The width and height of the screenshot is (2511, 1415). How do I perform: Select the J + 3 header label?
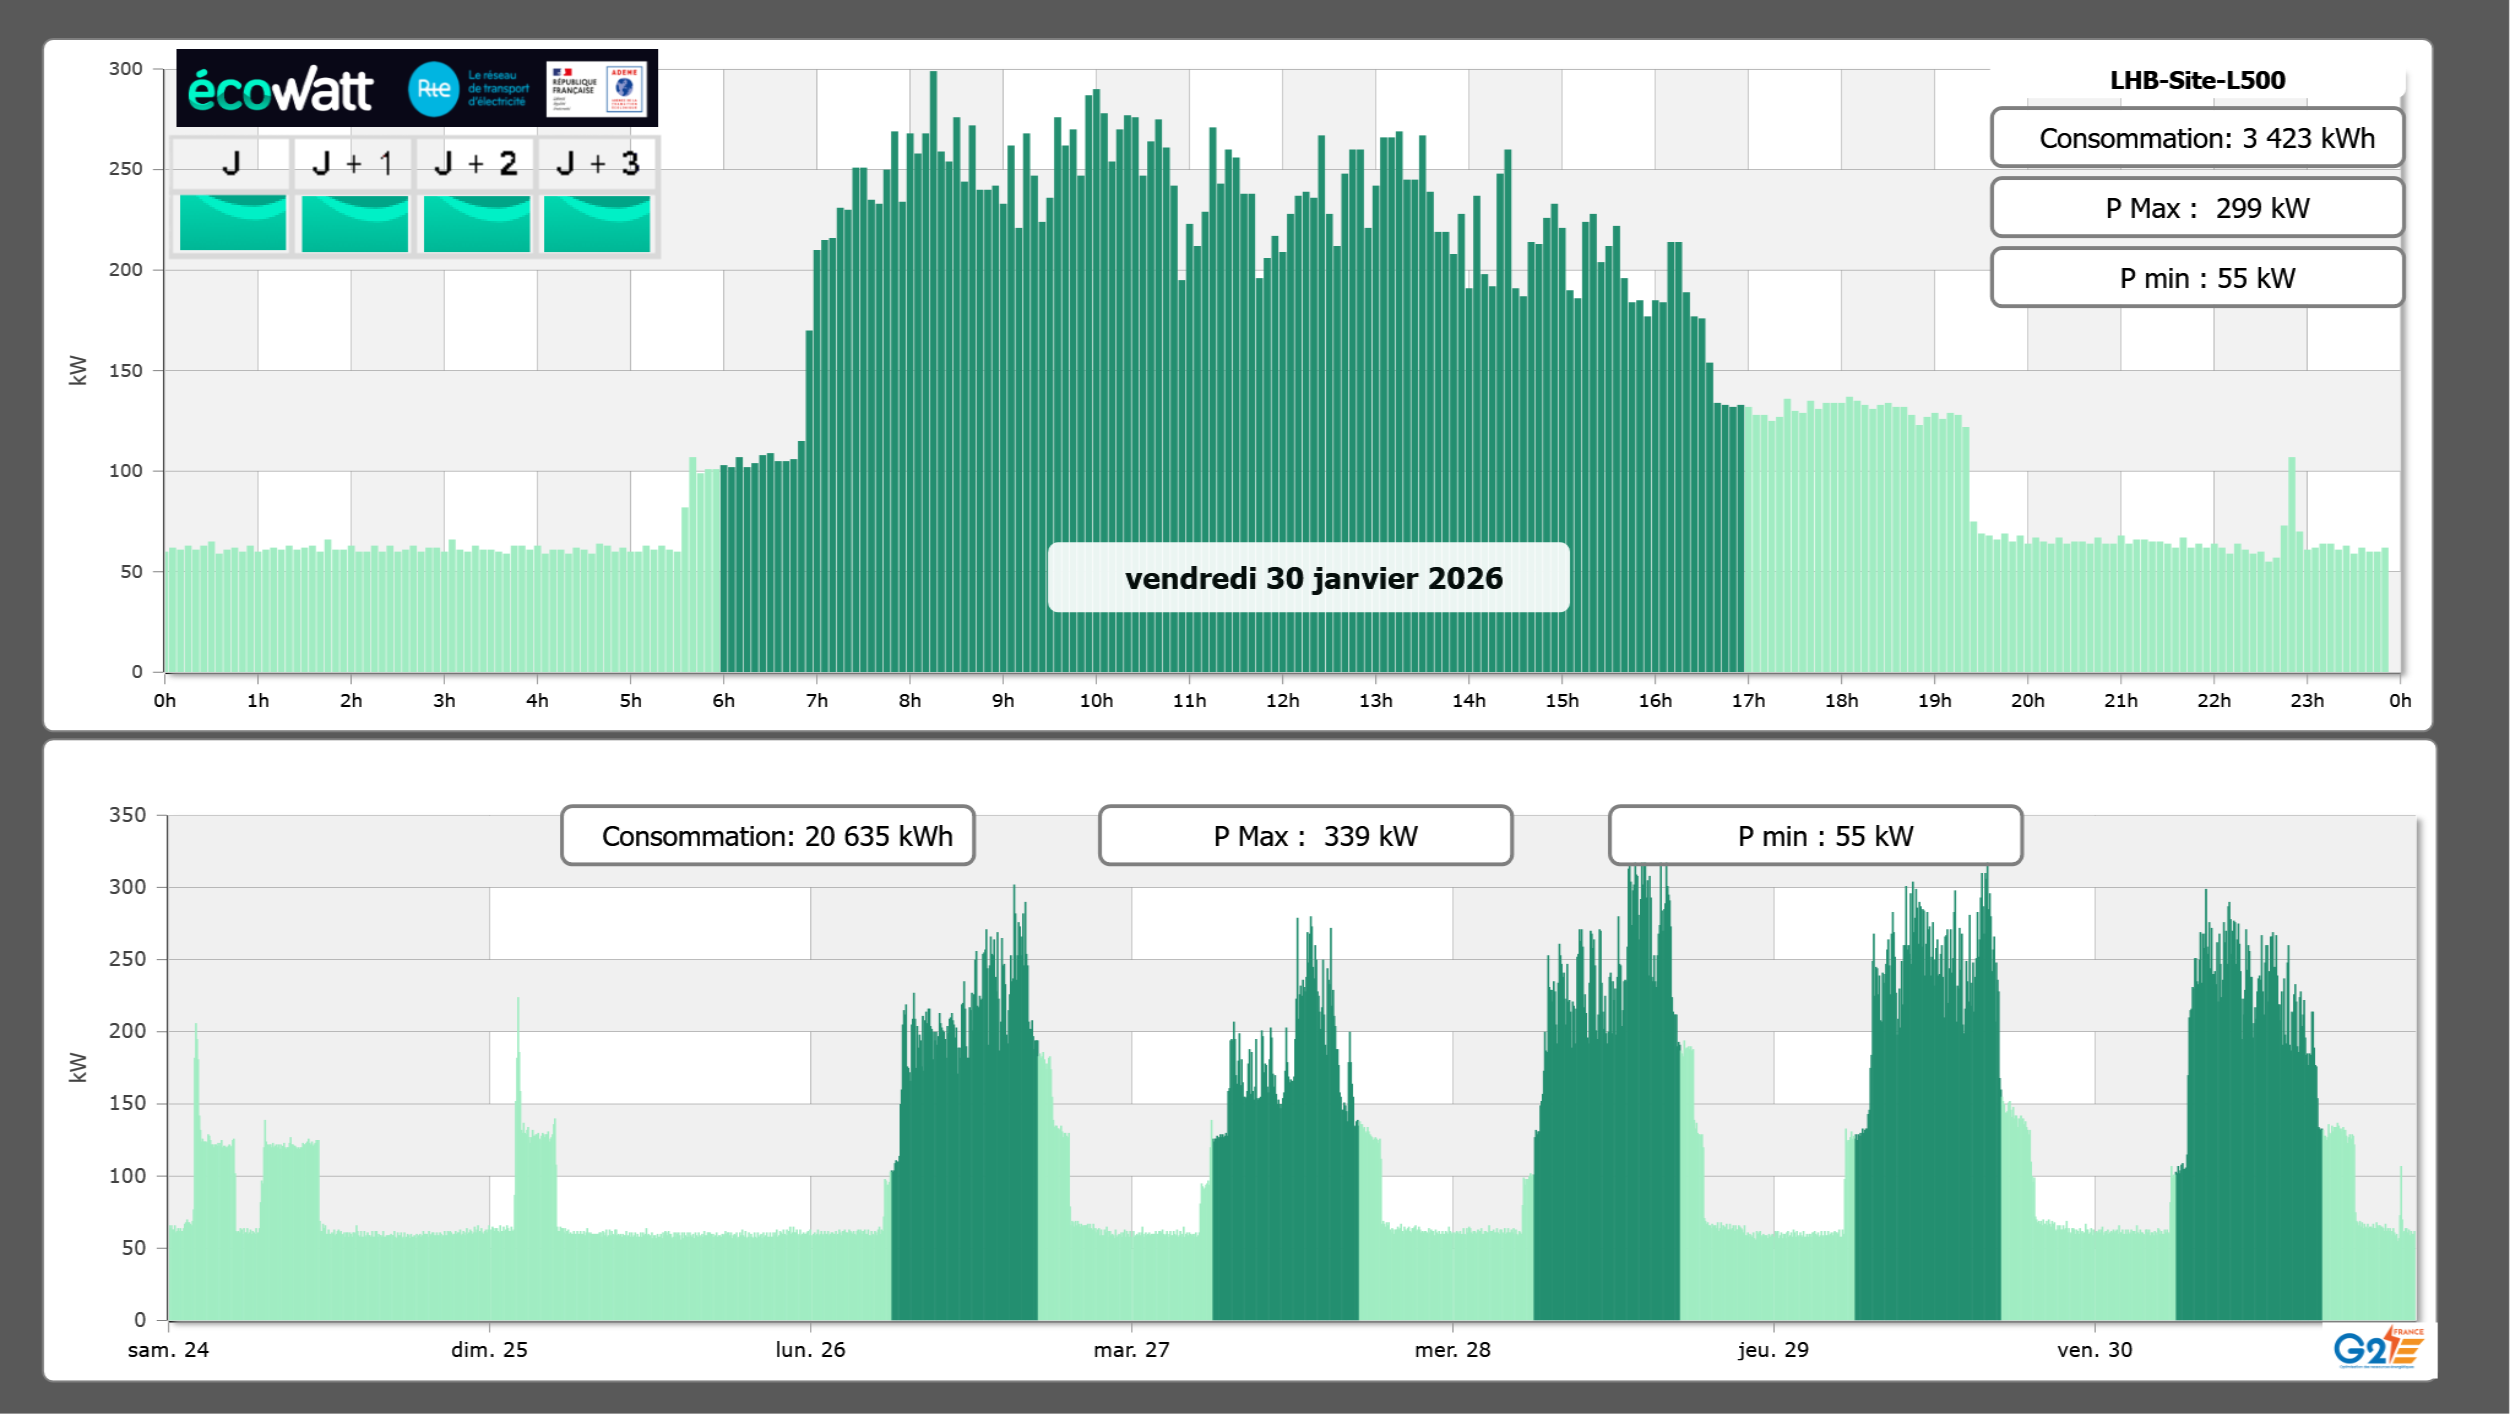pyautogui.click(x=597, y=163)
